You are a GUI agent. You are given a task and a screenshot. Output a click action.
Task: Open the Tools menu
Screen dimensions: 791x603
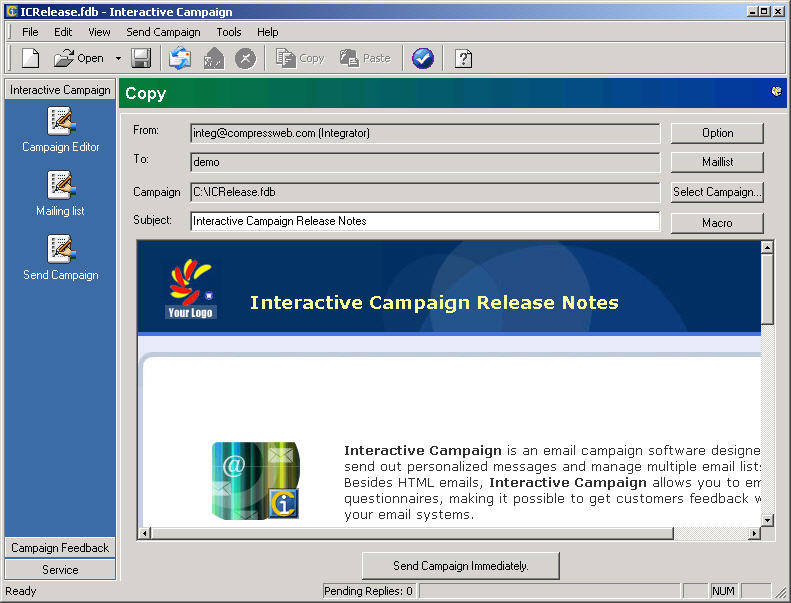click(x=229, y=32)
